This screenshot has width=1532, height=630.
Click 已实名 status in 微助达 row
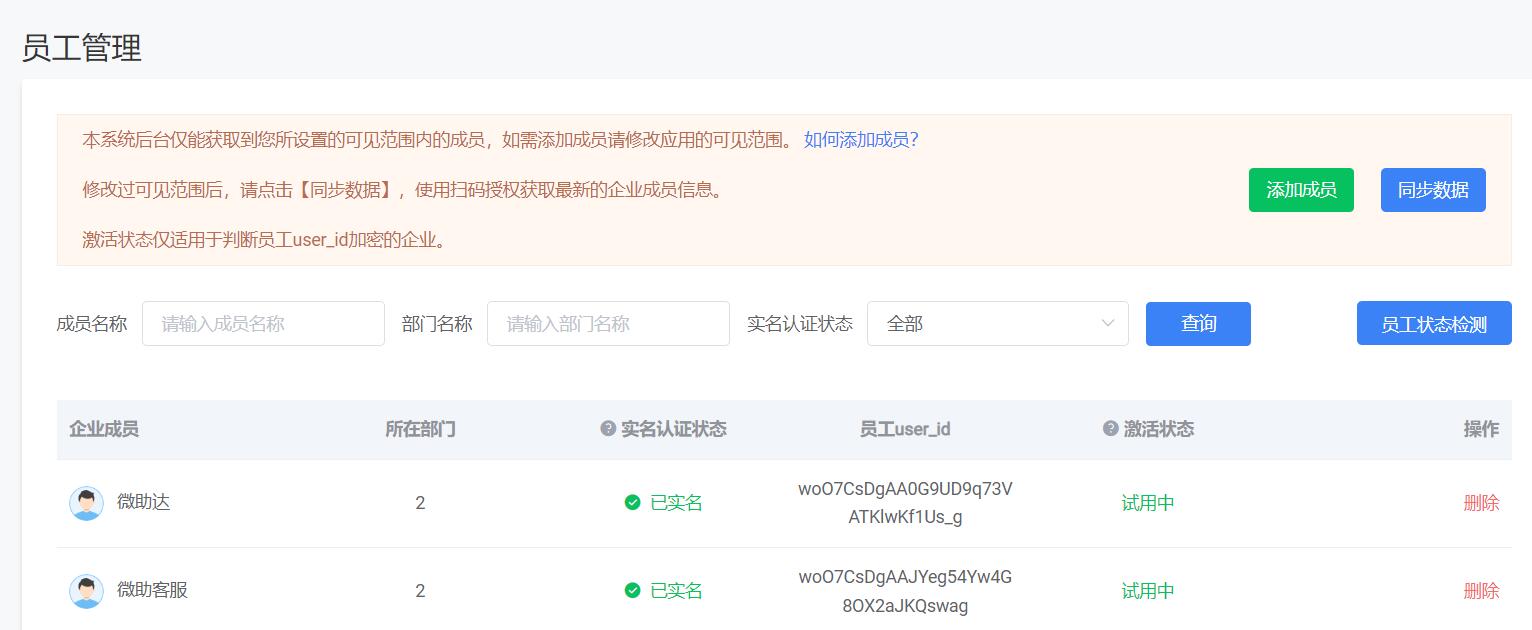676,503
